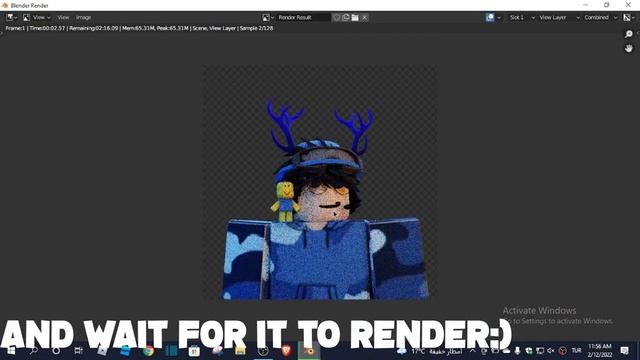Open Windows taskbar search
The image size is (640, 360).
34,351
